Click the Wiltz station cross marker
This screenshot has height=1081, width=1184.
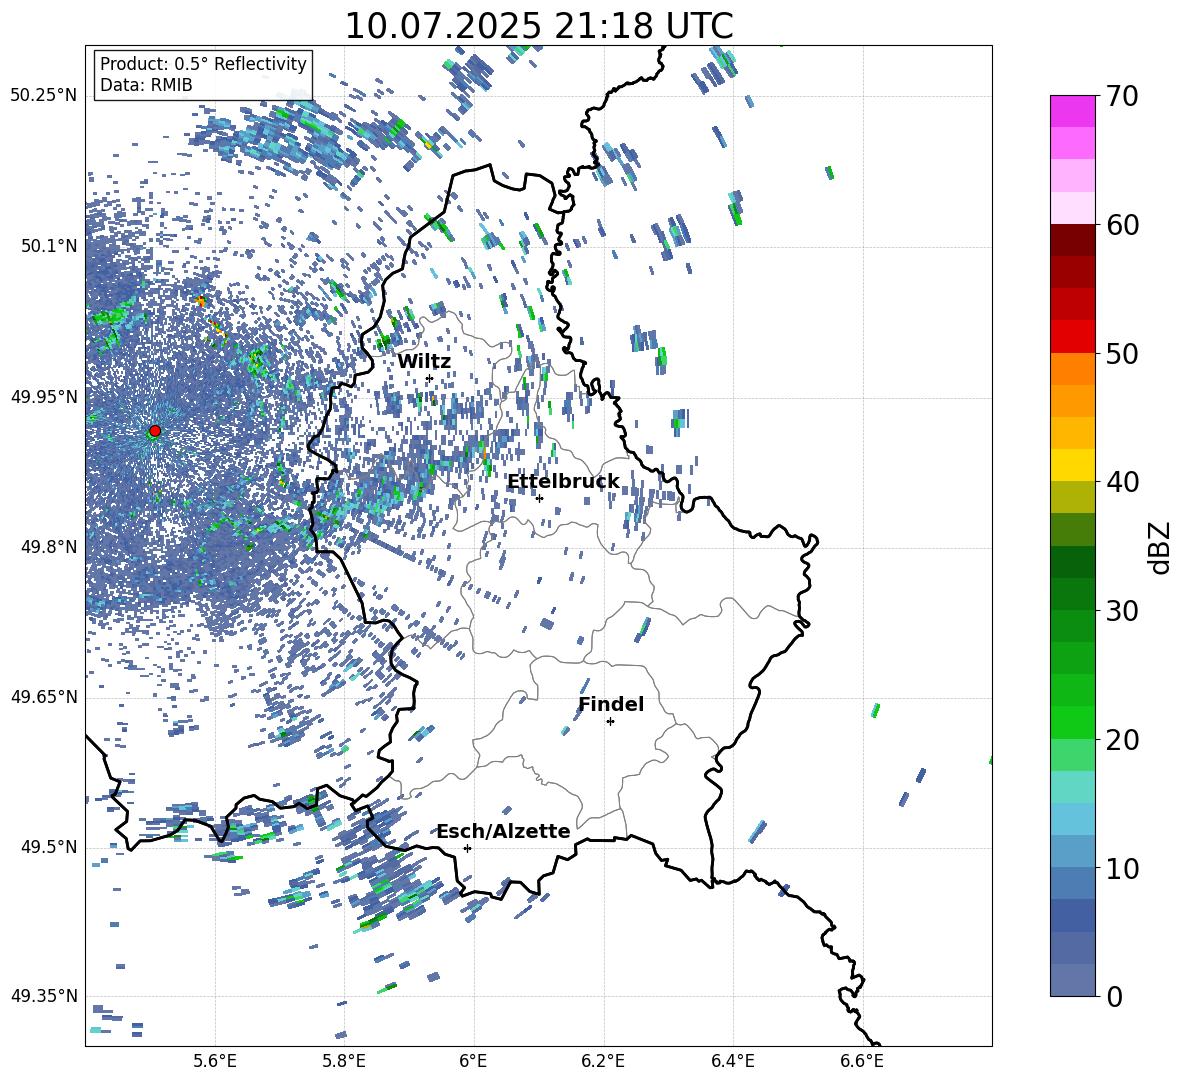coord(430,378)
